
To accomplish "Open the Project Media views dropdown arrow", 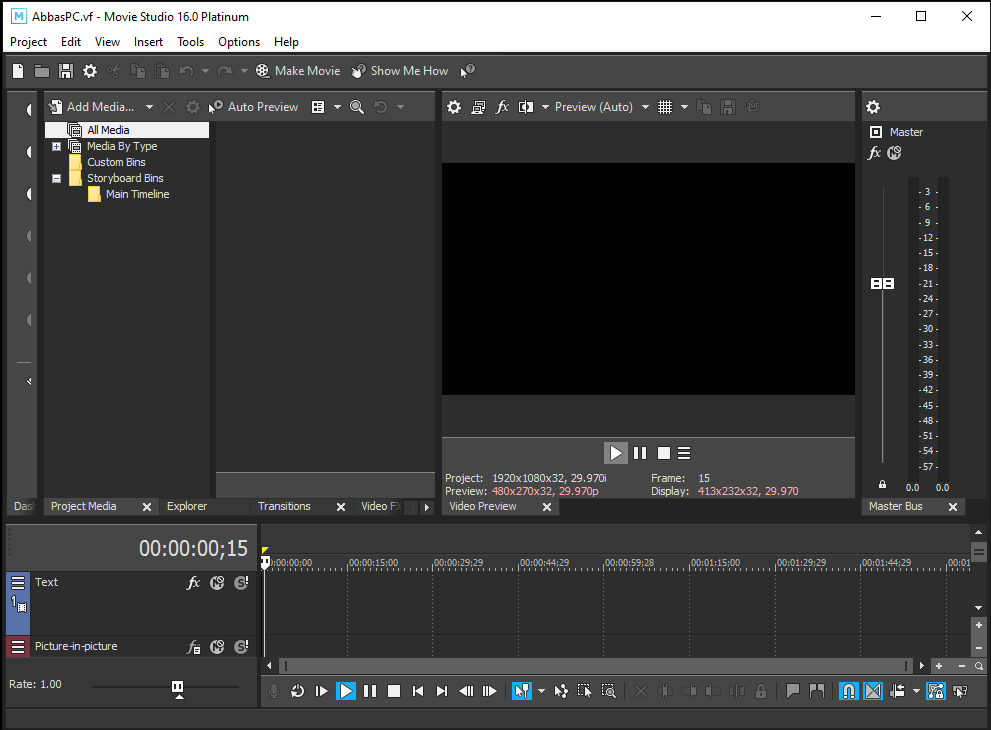I will pyautogui.click(x=337, y=107).
